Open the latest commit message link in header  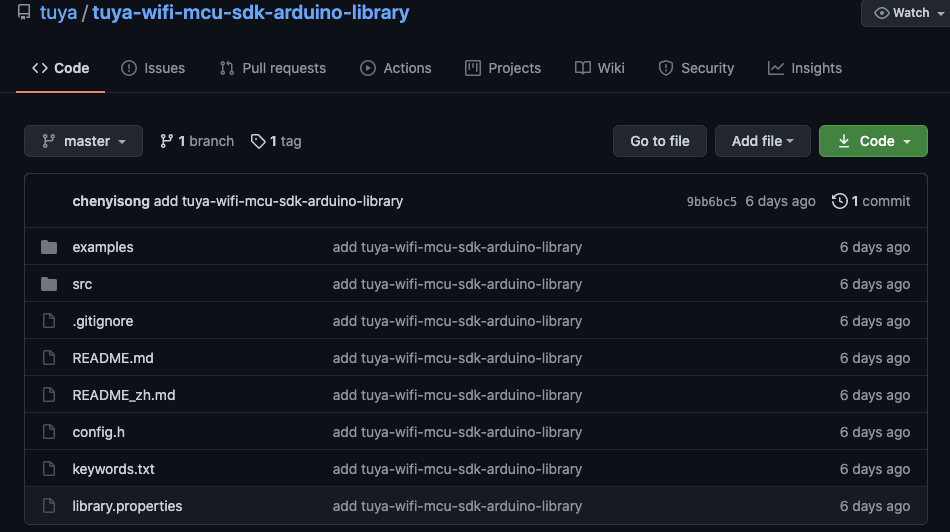tap(278, 201)
